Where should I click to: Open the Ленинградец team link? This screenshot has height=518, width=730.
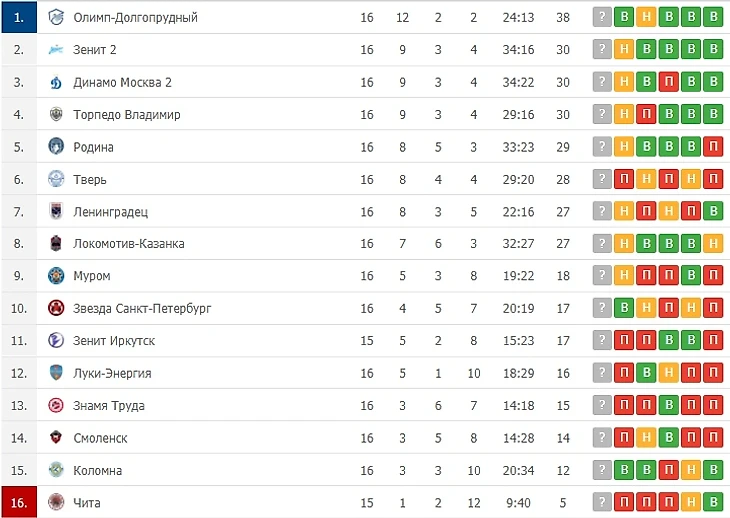click(110, 211)
